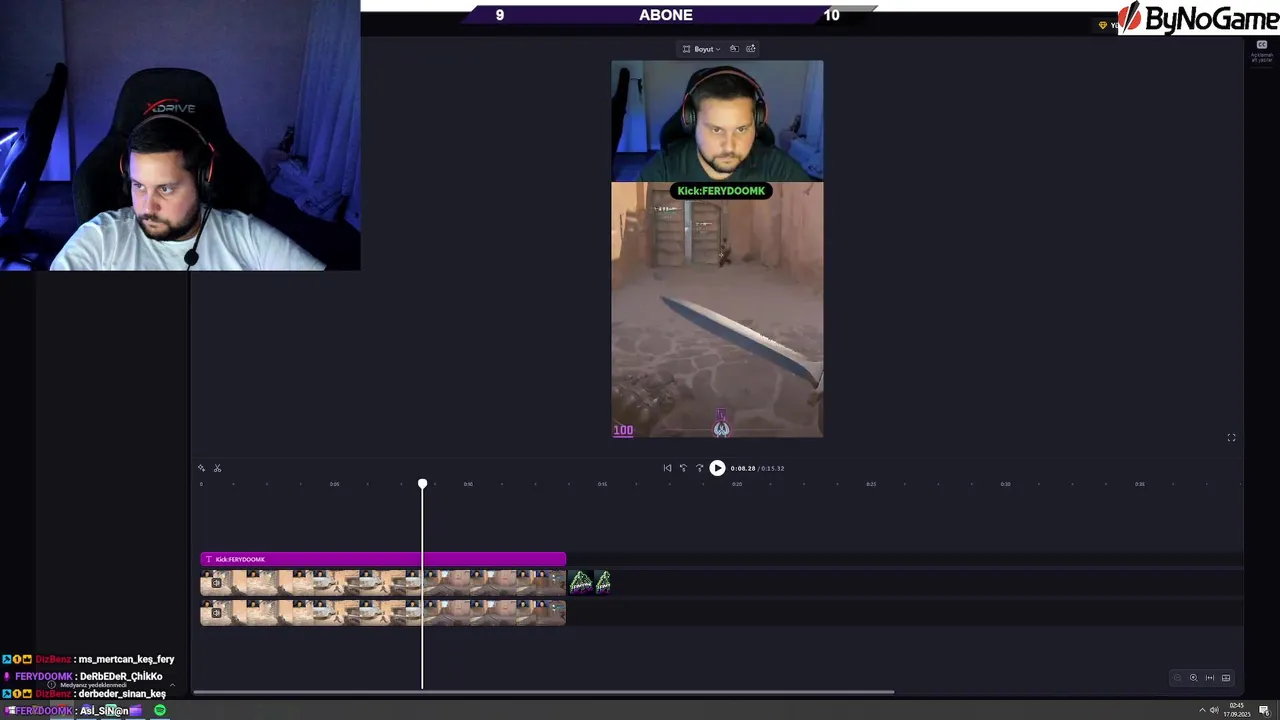Image resolution: width=1280 pixels, height=720 pixels.
Task: Jump to start with skip-back icon
Action: (x=667, y=468)
